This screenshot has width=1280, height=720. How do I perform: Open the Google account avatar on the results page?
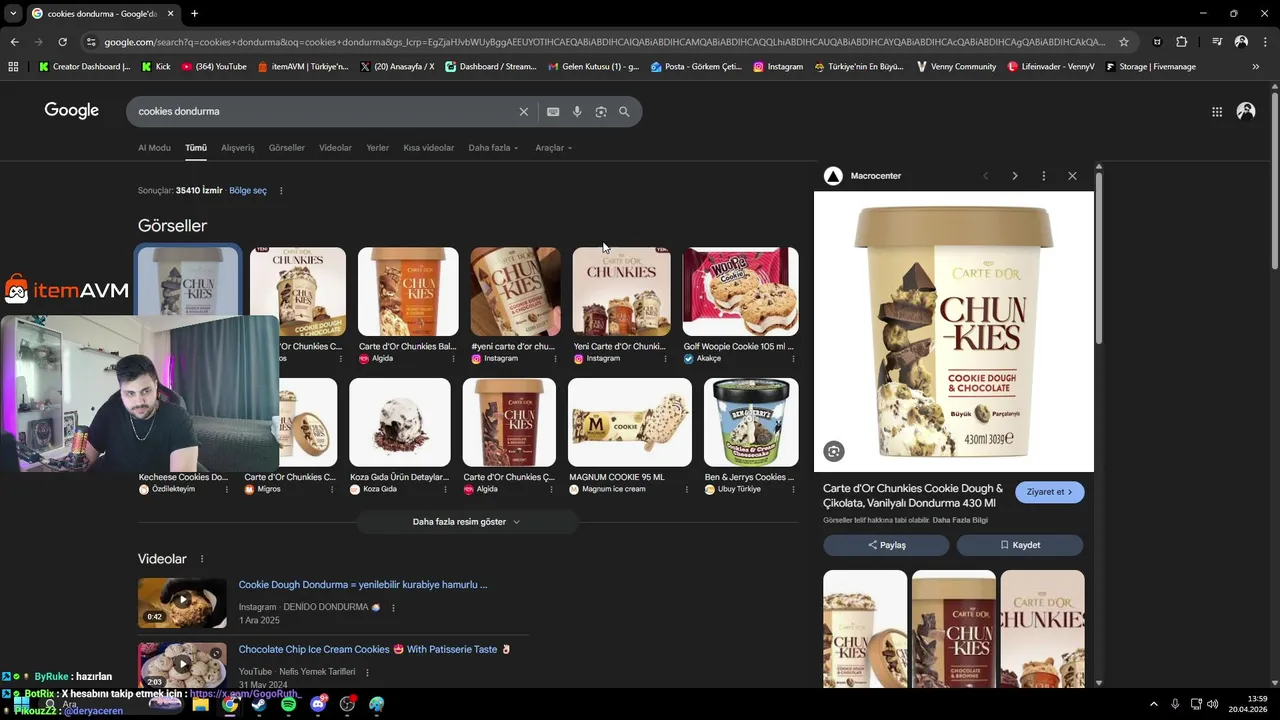[x=1246, y=112]
